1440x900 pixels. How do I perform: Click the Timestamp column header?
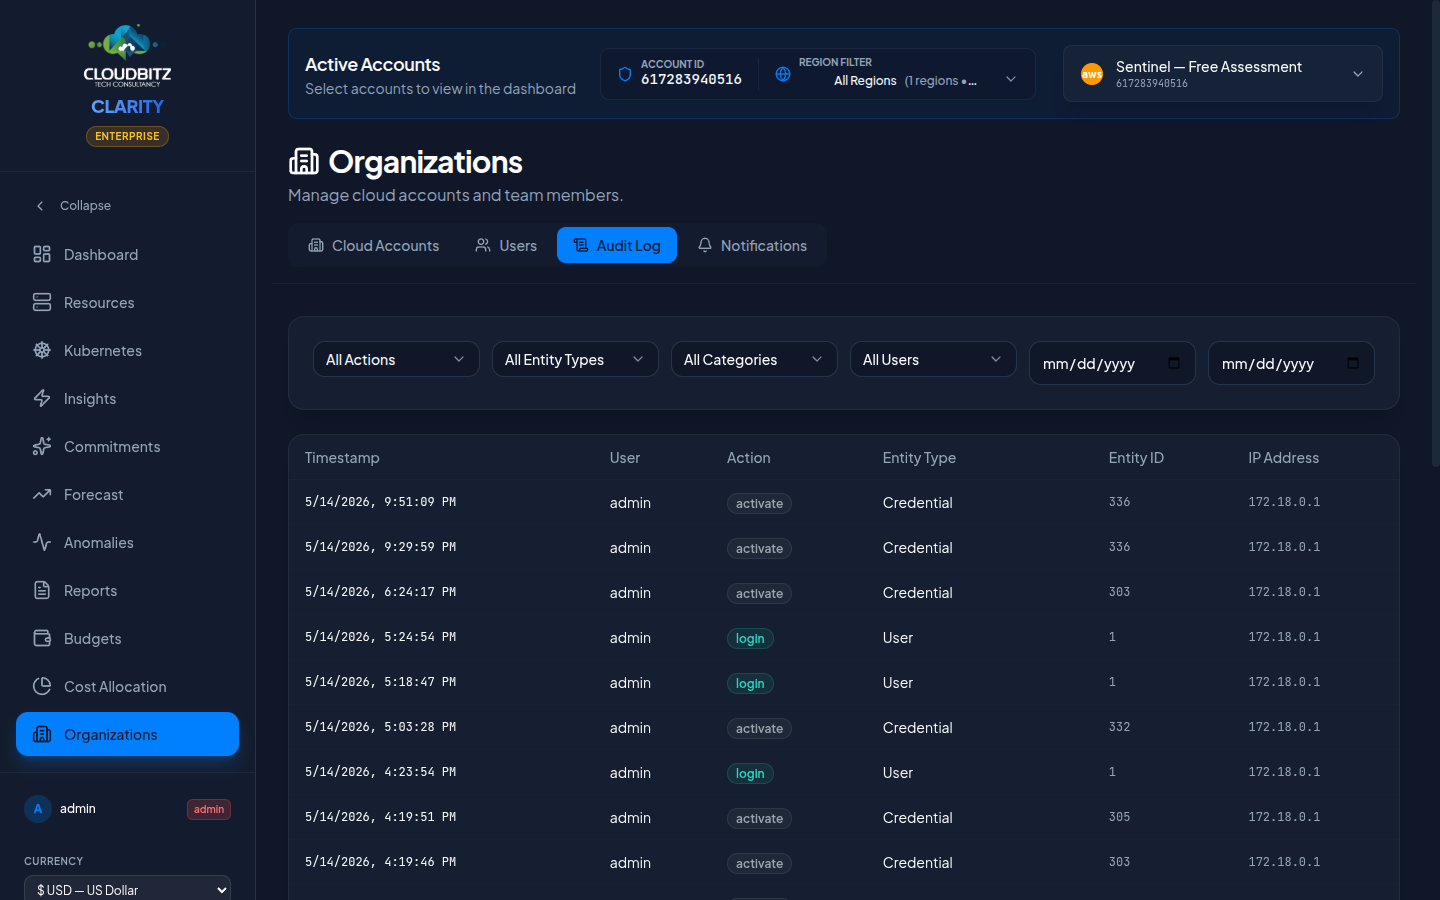click(x=342, y=458)
